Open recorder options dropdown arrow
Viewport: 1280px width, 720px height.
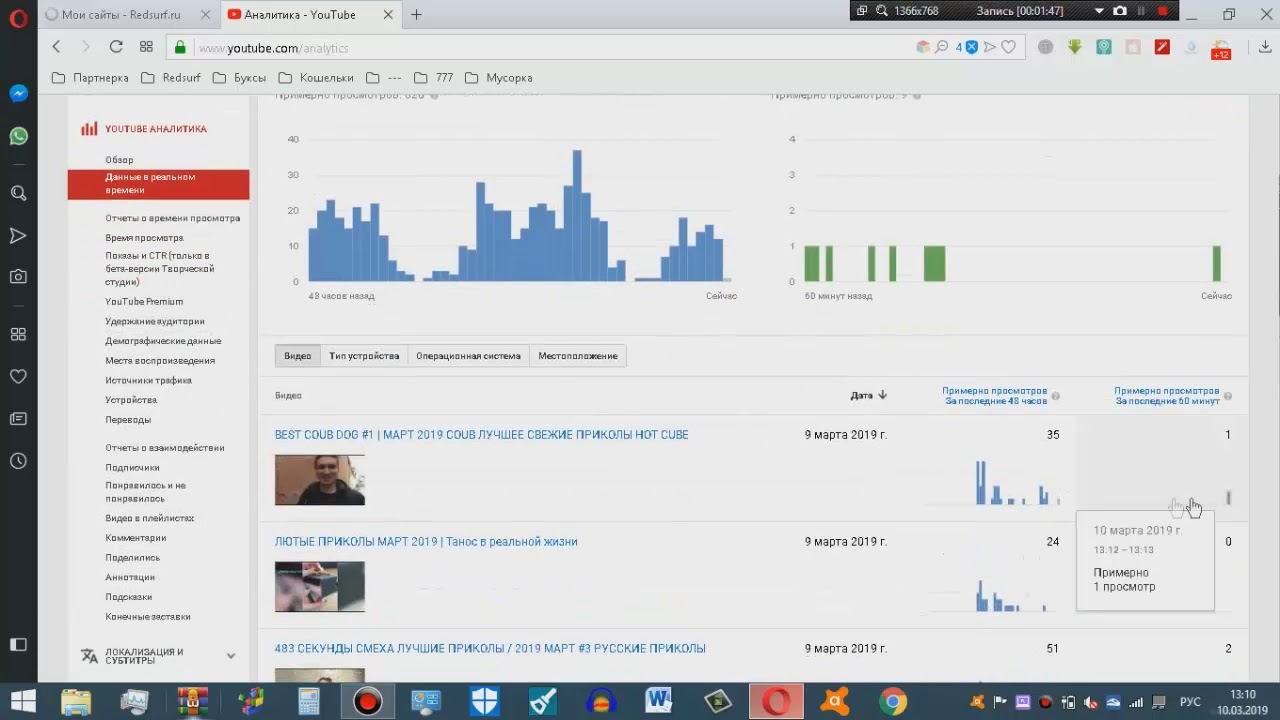pyautogui.click(x=1099, y=11)
